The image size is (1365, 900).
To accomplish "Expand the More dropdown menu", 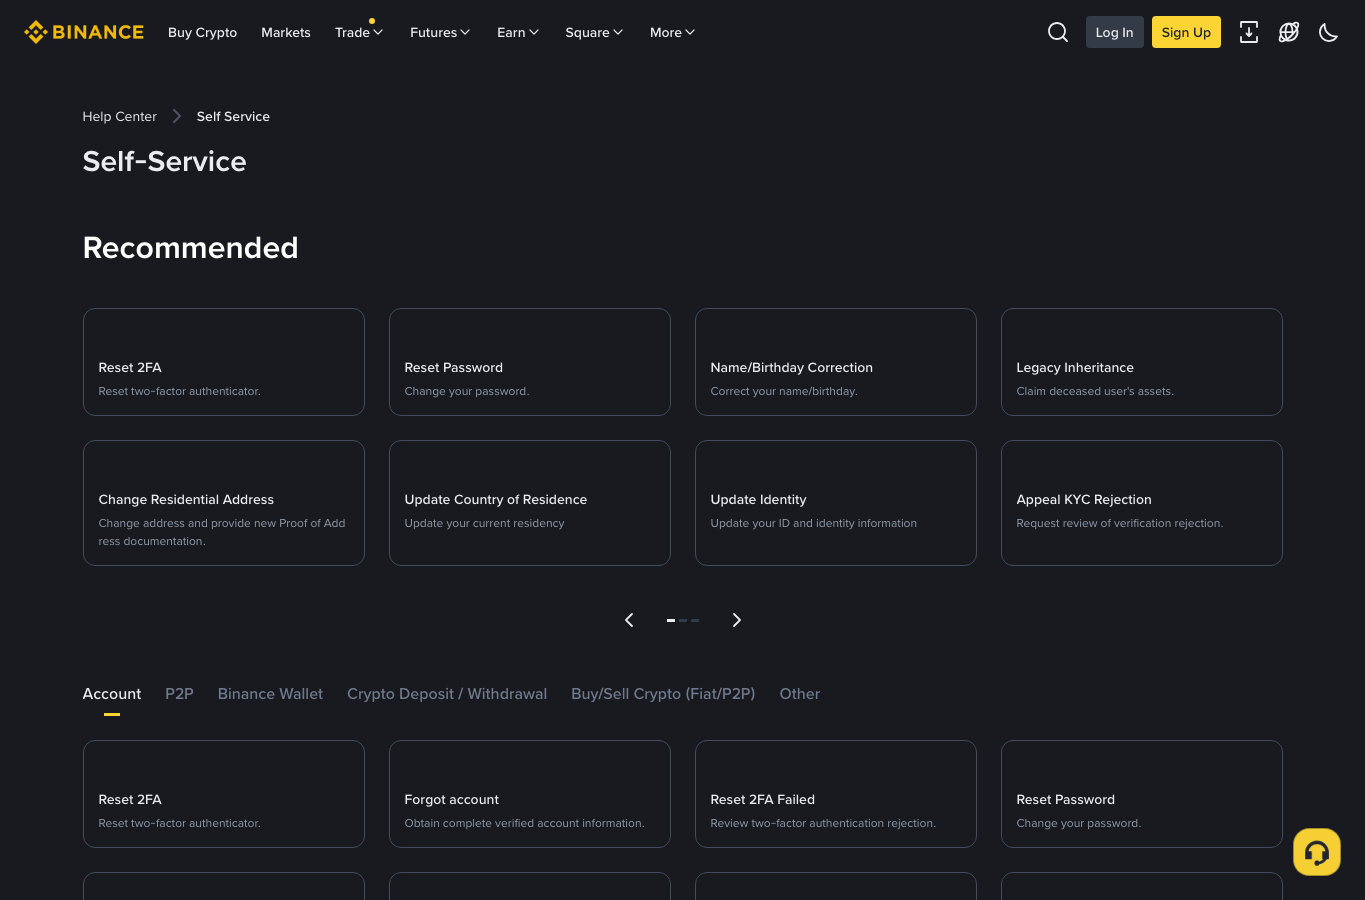I will 672,32.
